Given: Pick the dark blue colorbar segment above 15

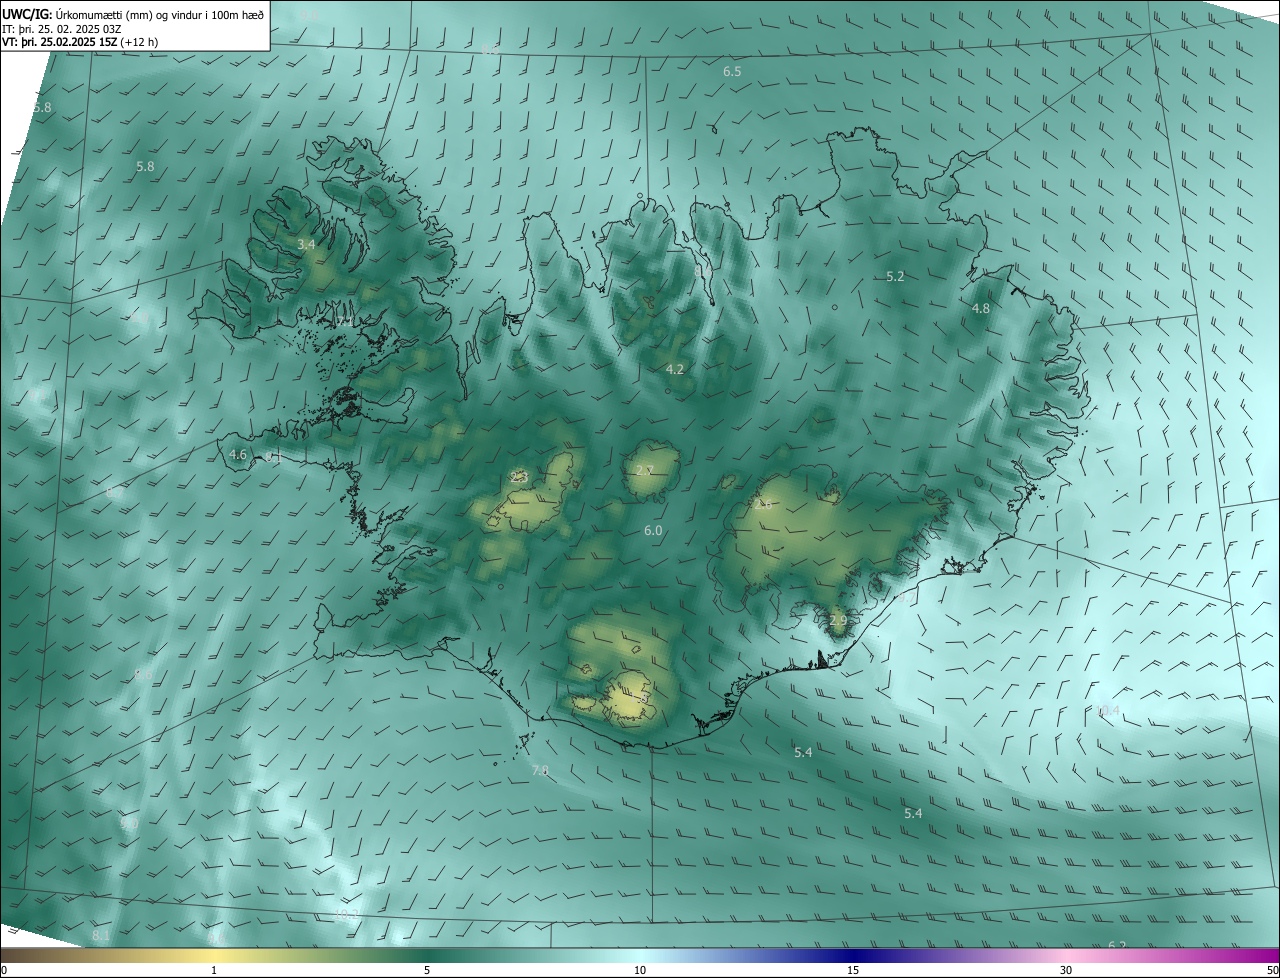Looking at the screenshot, I should [x=853, y=956].
